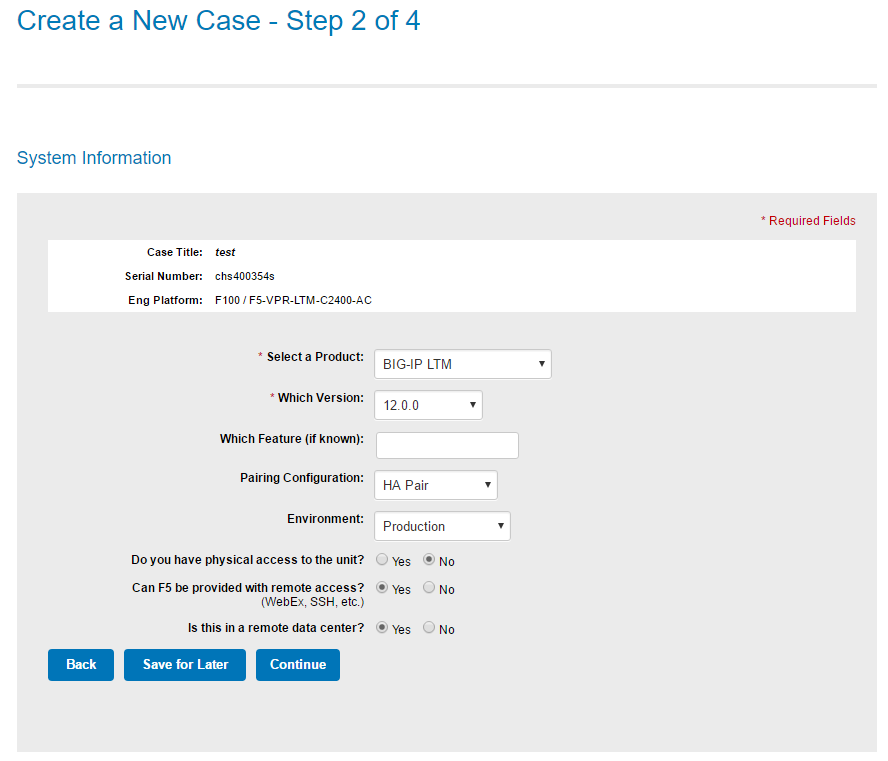Viewport: 888px width, 761px height.
Task: Click Eng Platform value F100 / F5-VPR-LTM-C2400-AC
Action: (x=293, y=300)
